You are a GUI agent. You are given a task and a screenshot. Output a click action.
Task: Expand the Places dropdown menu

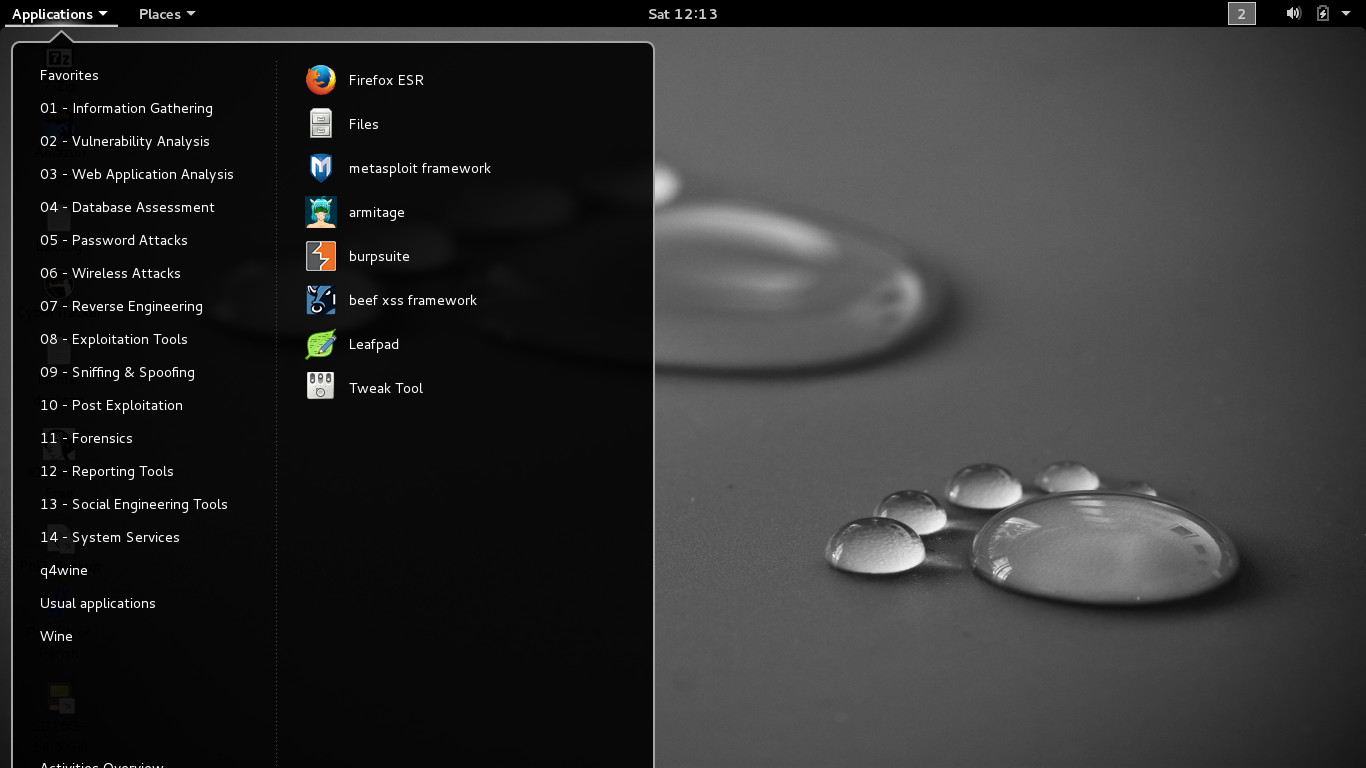pyautogui.click(x=166, y=14)
